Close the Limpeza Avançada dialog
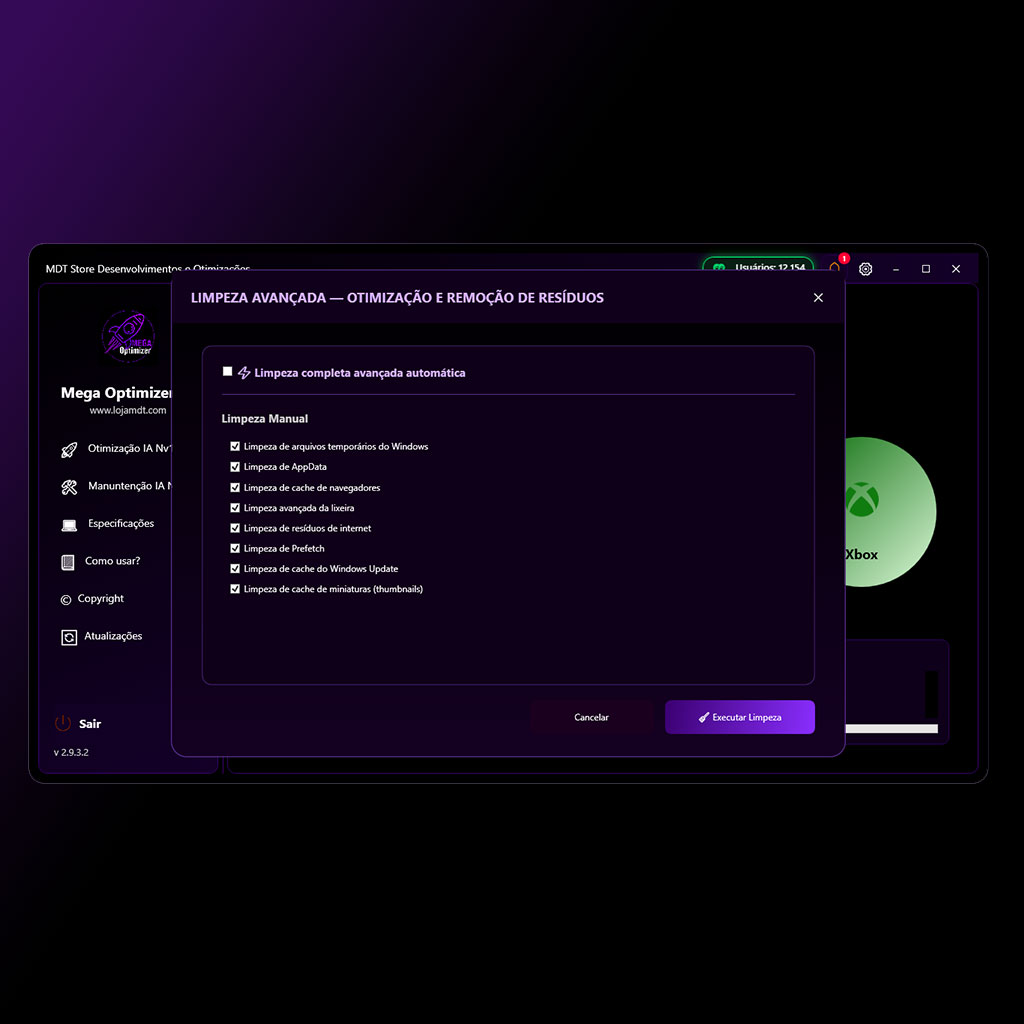1024x1024 pixels. 818,298
